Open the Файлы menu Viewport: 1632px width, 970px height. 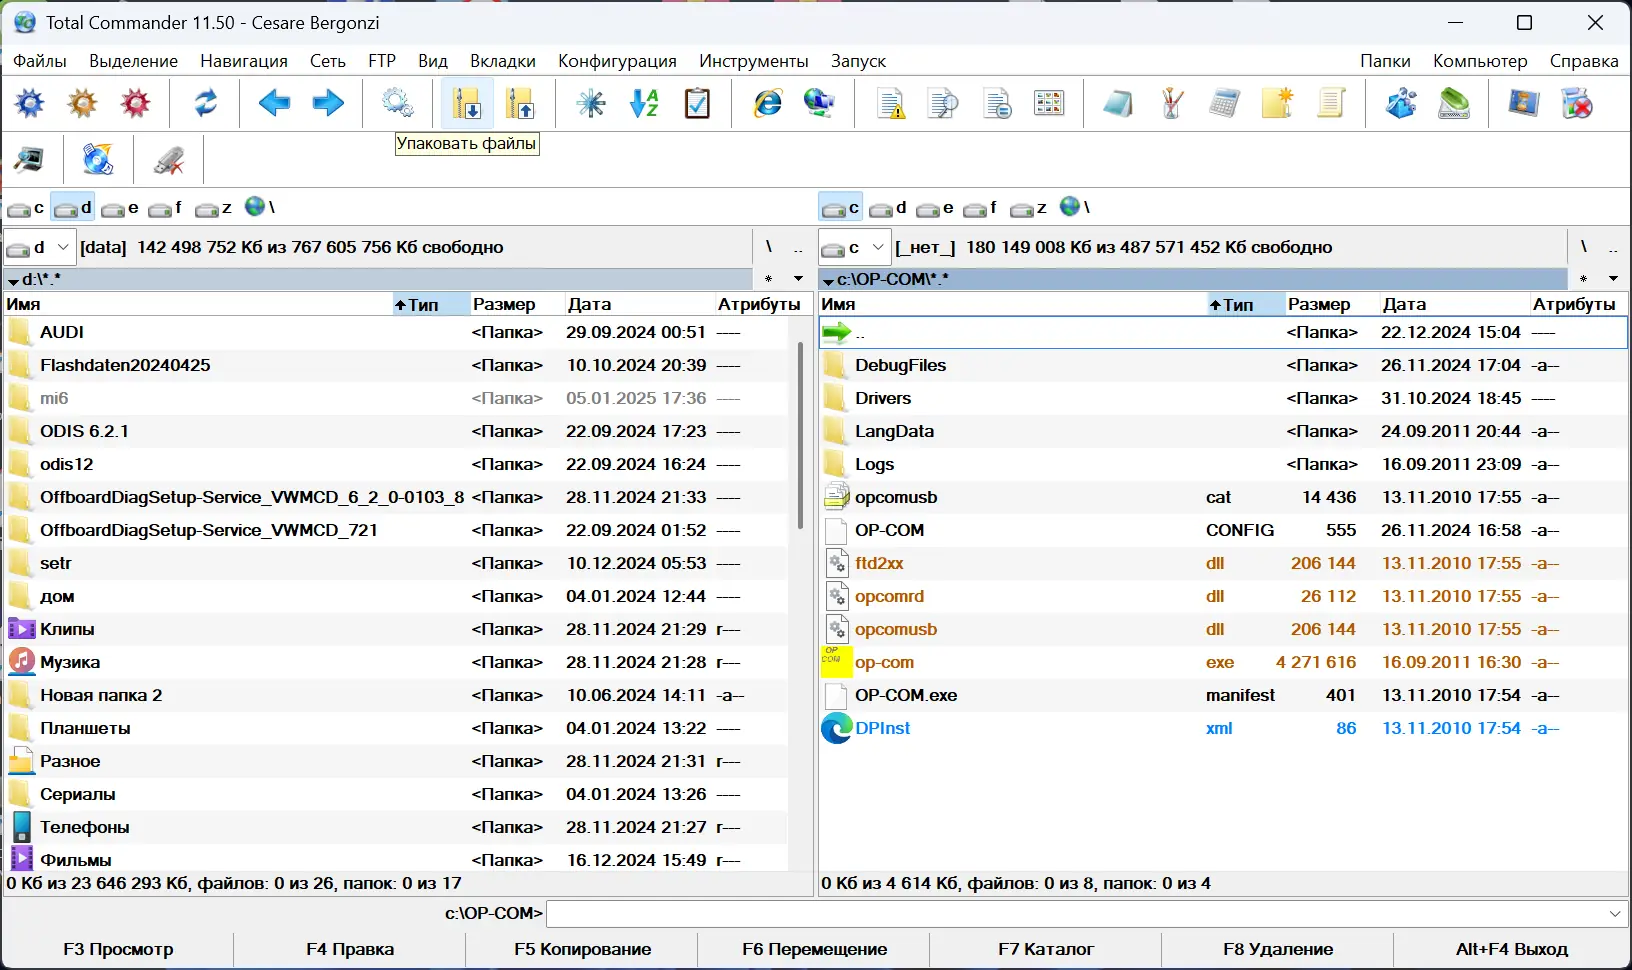click(40, 61)
